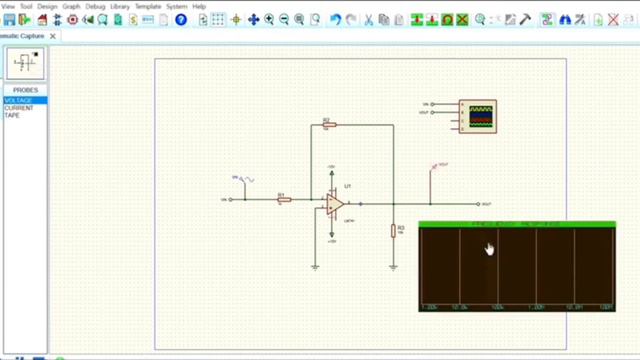Click load resistor R3
This screenshot has width=640, height=360.
[x=393, y=231]
